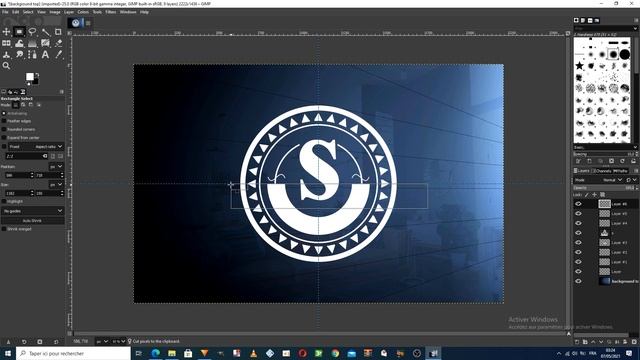Open the Colors menu
Image resolution: width=640 pixels, height=360 pixels.
pos(83,12)
